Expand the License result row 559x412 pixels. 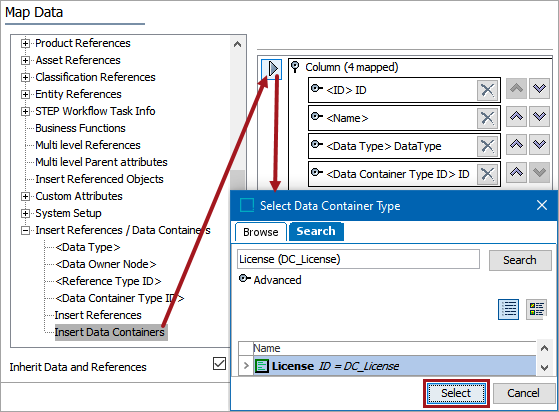click(x=246, y=365)
